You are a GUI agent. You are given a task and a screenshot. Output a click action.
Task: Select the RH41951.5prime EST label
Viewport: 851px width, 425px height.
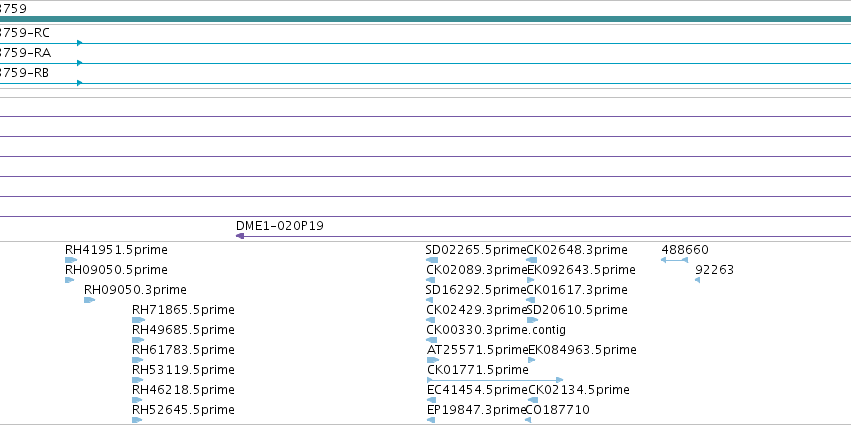coord(116,250)
